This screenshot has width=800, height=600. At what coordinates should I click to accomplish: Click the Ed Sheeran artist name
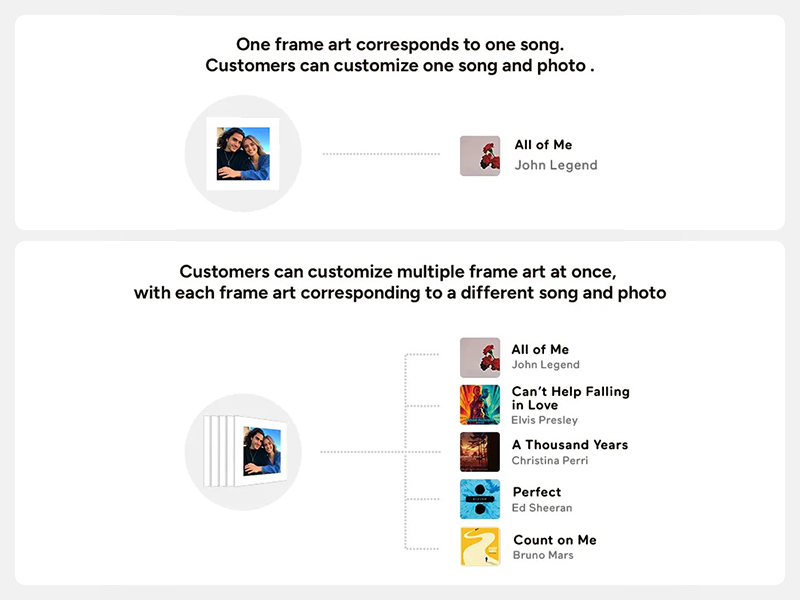coord(542,508)
